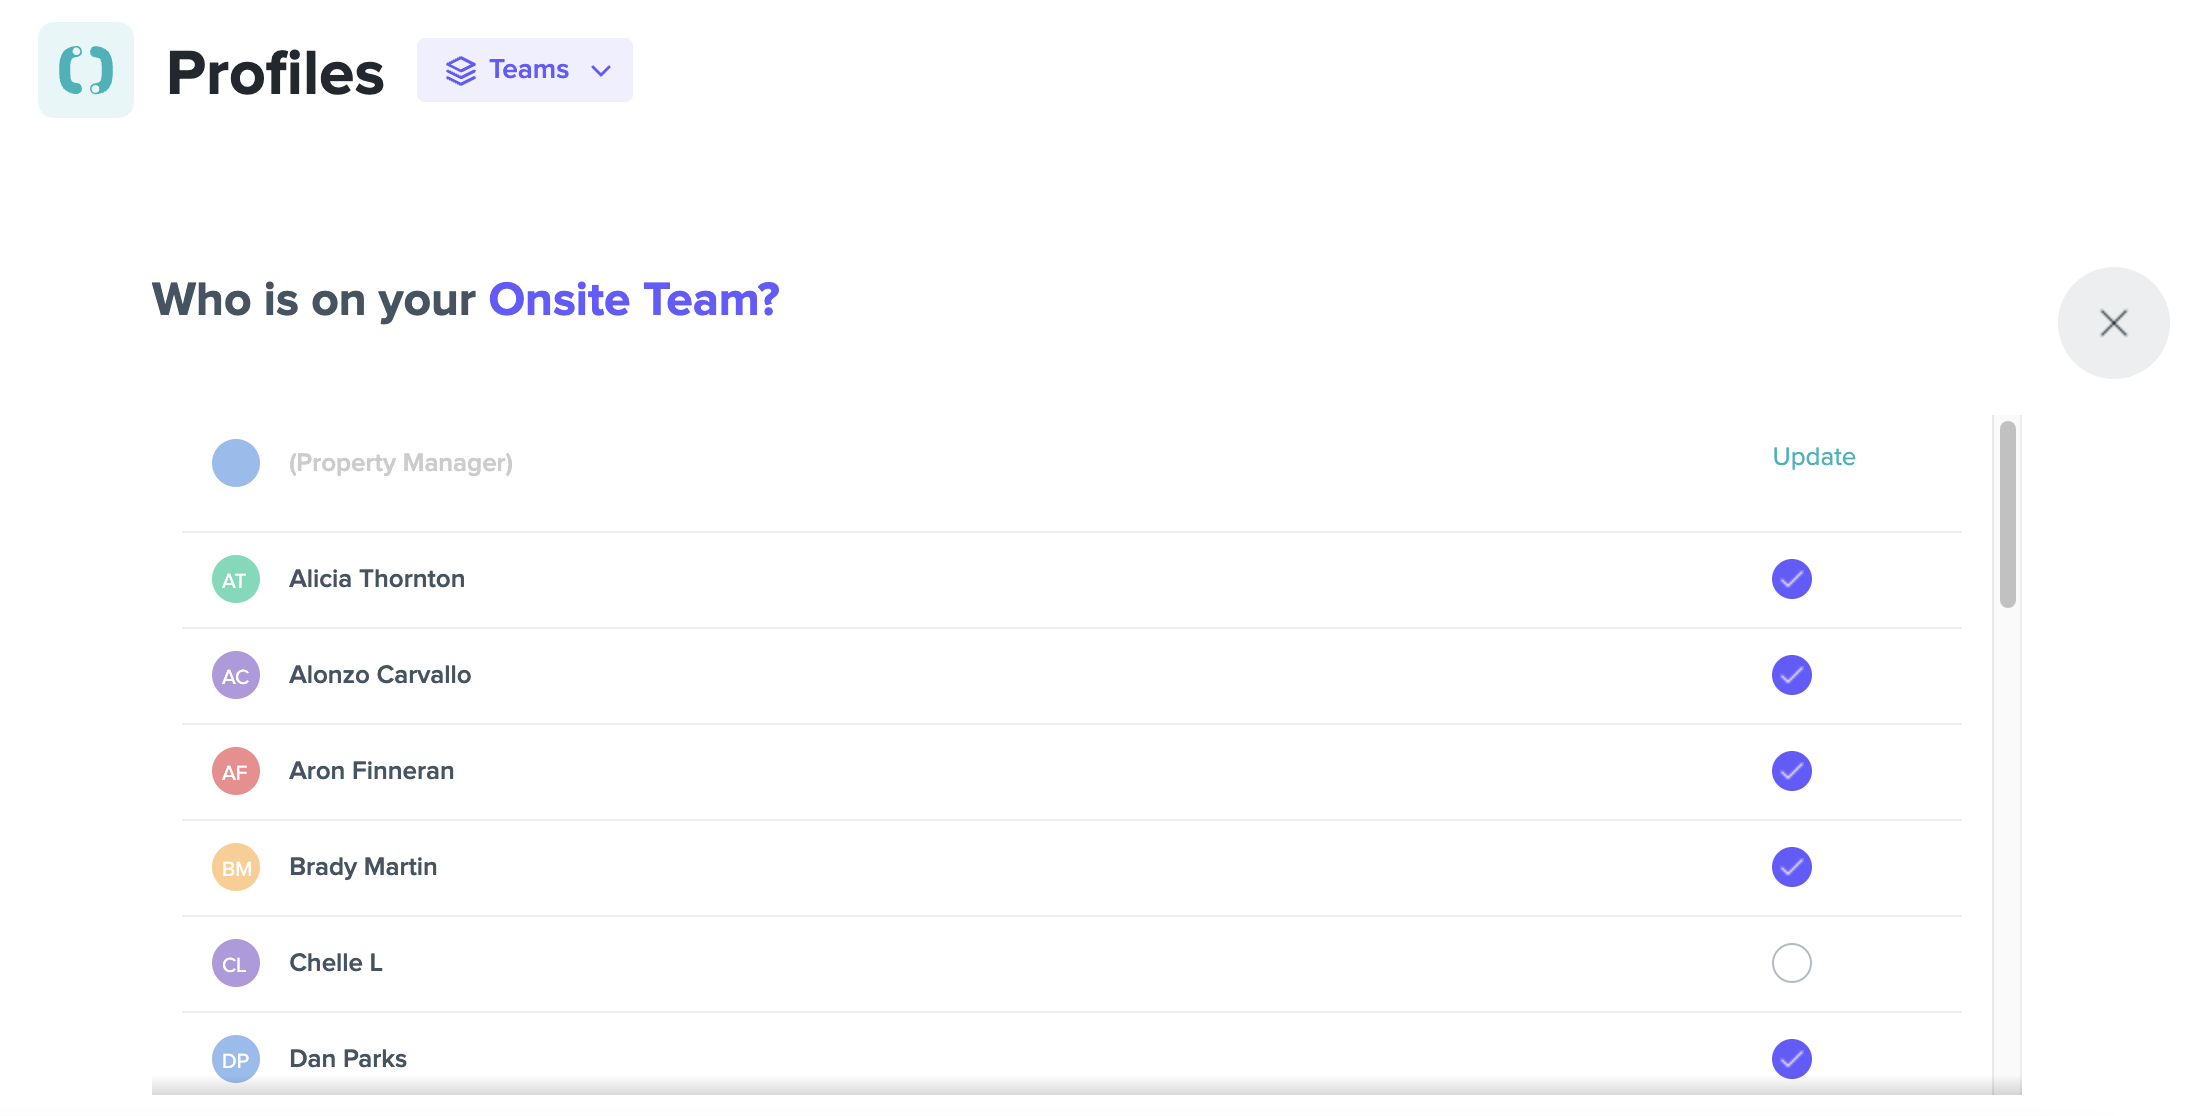Image resolution: width=2190 pixels, height=1116 pixels.
Task: Click the team list scrollbar thumb
Action: [x=2007, y=514]
